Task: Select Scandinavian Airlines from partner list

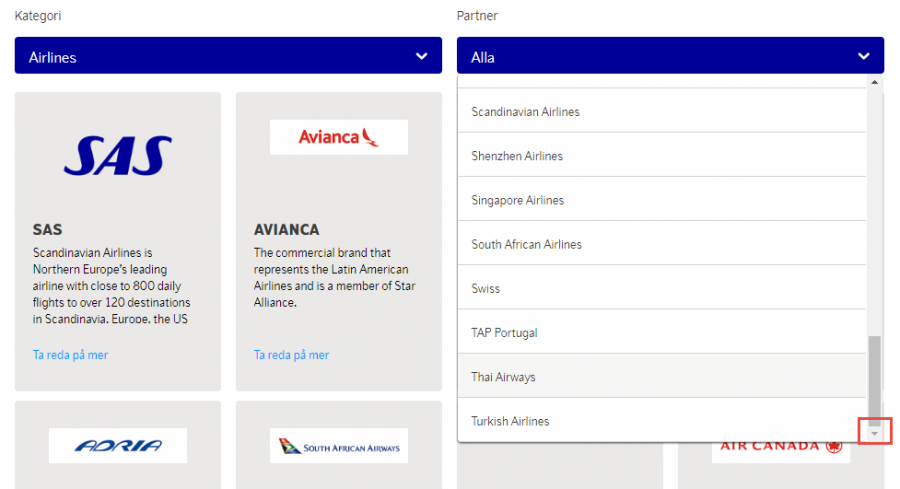Action: click(x=525, y=112)
